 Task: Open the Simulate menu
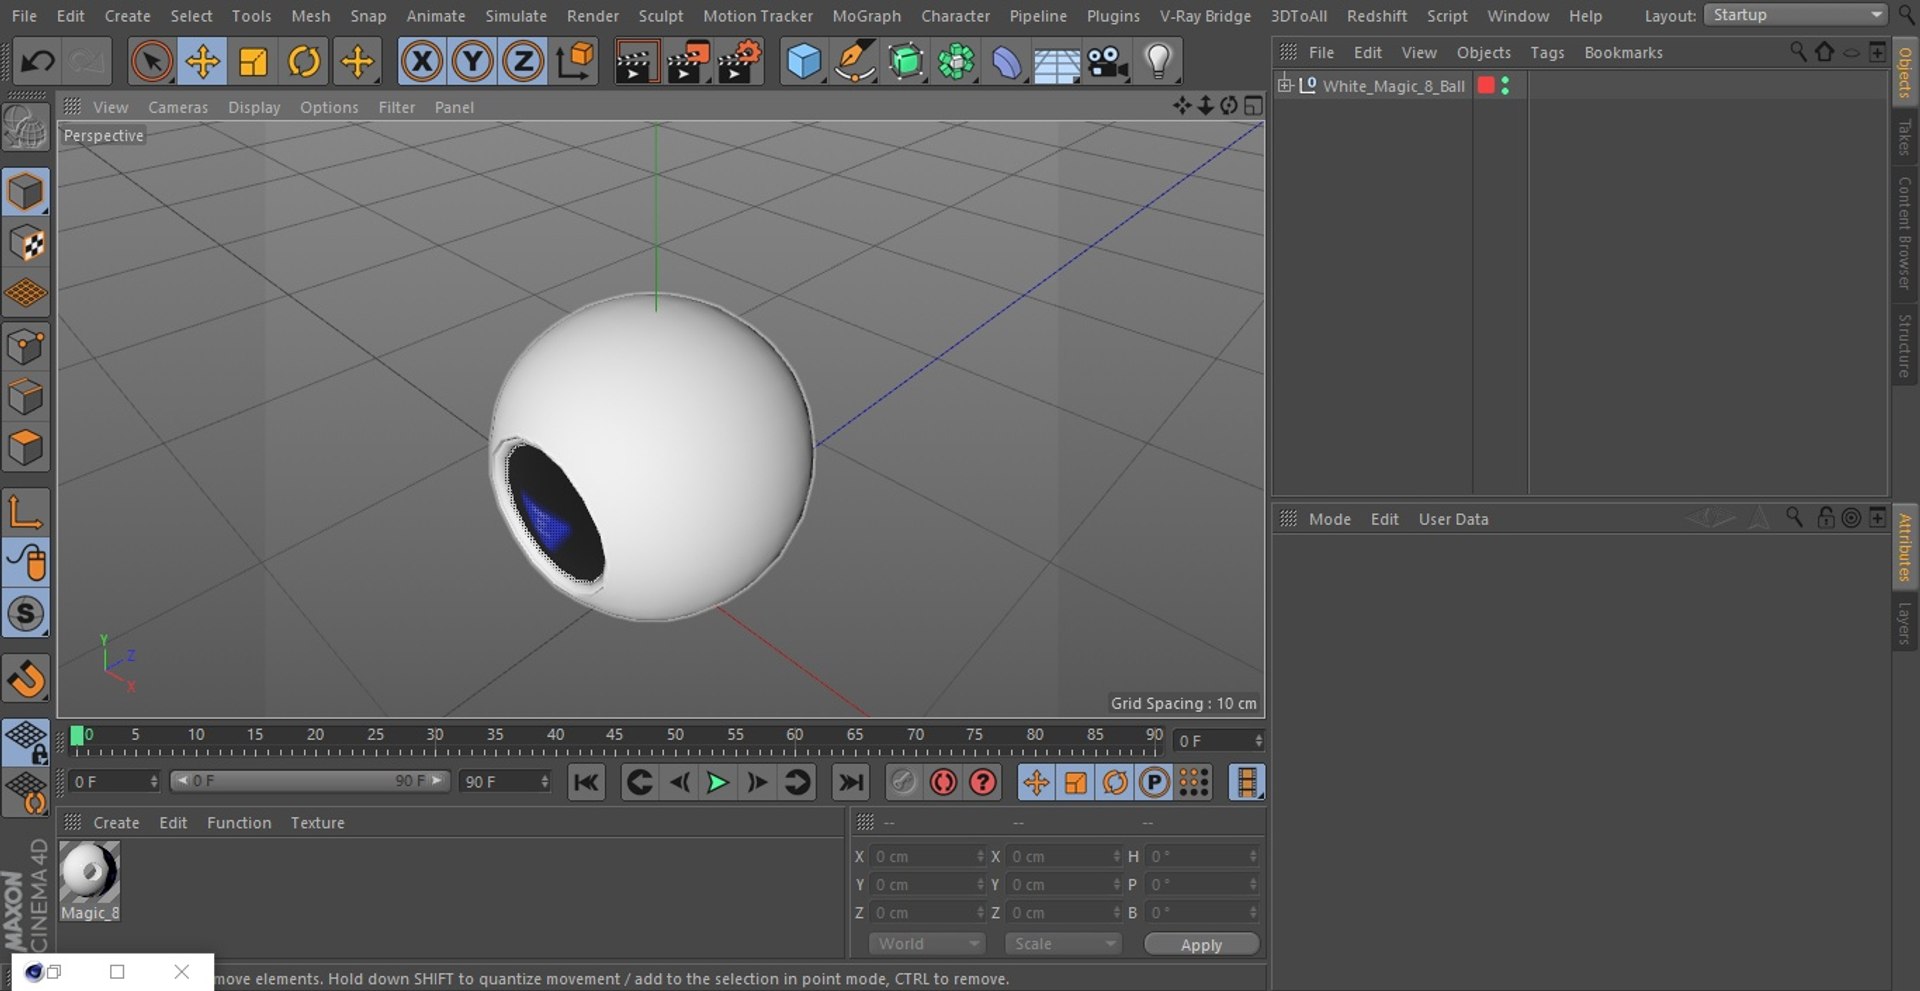click(516, 16)
